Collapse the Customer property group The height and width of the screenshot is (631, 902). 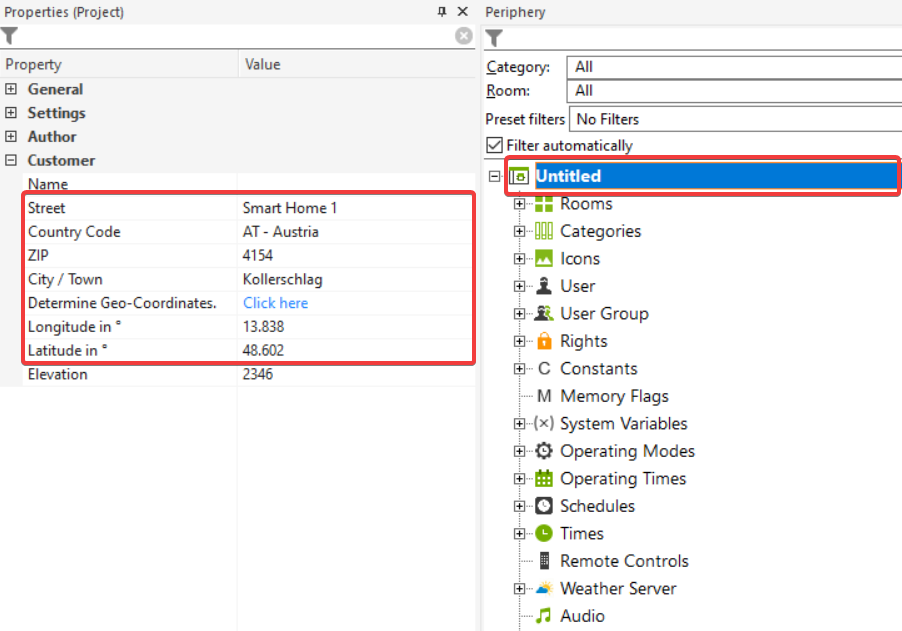coord(11,160)
